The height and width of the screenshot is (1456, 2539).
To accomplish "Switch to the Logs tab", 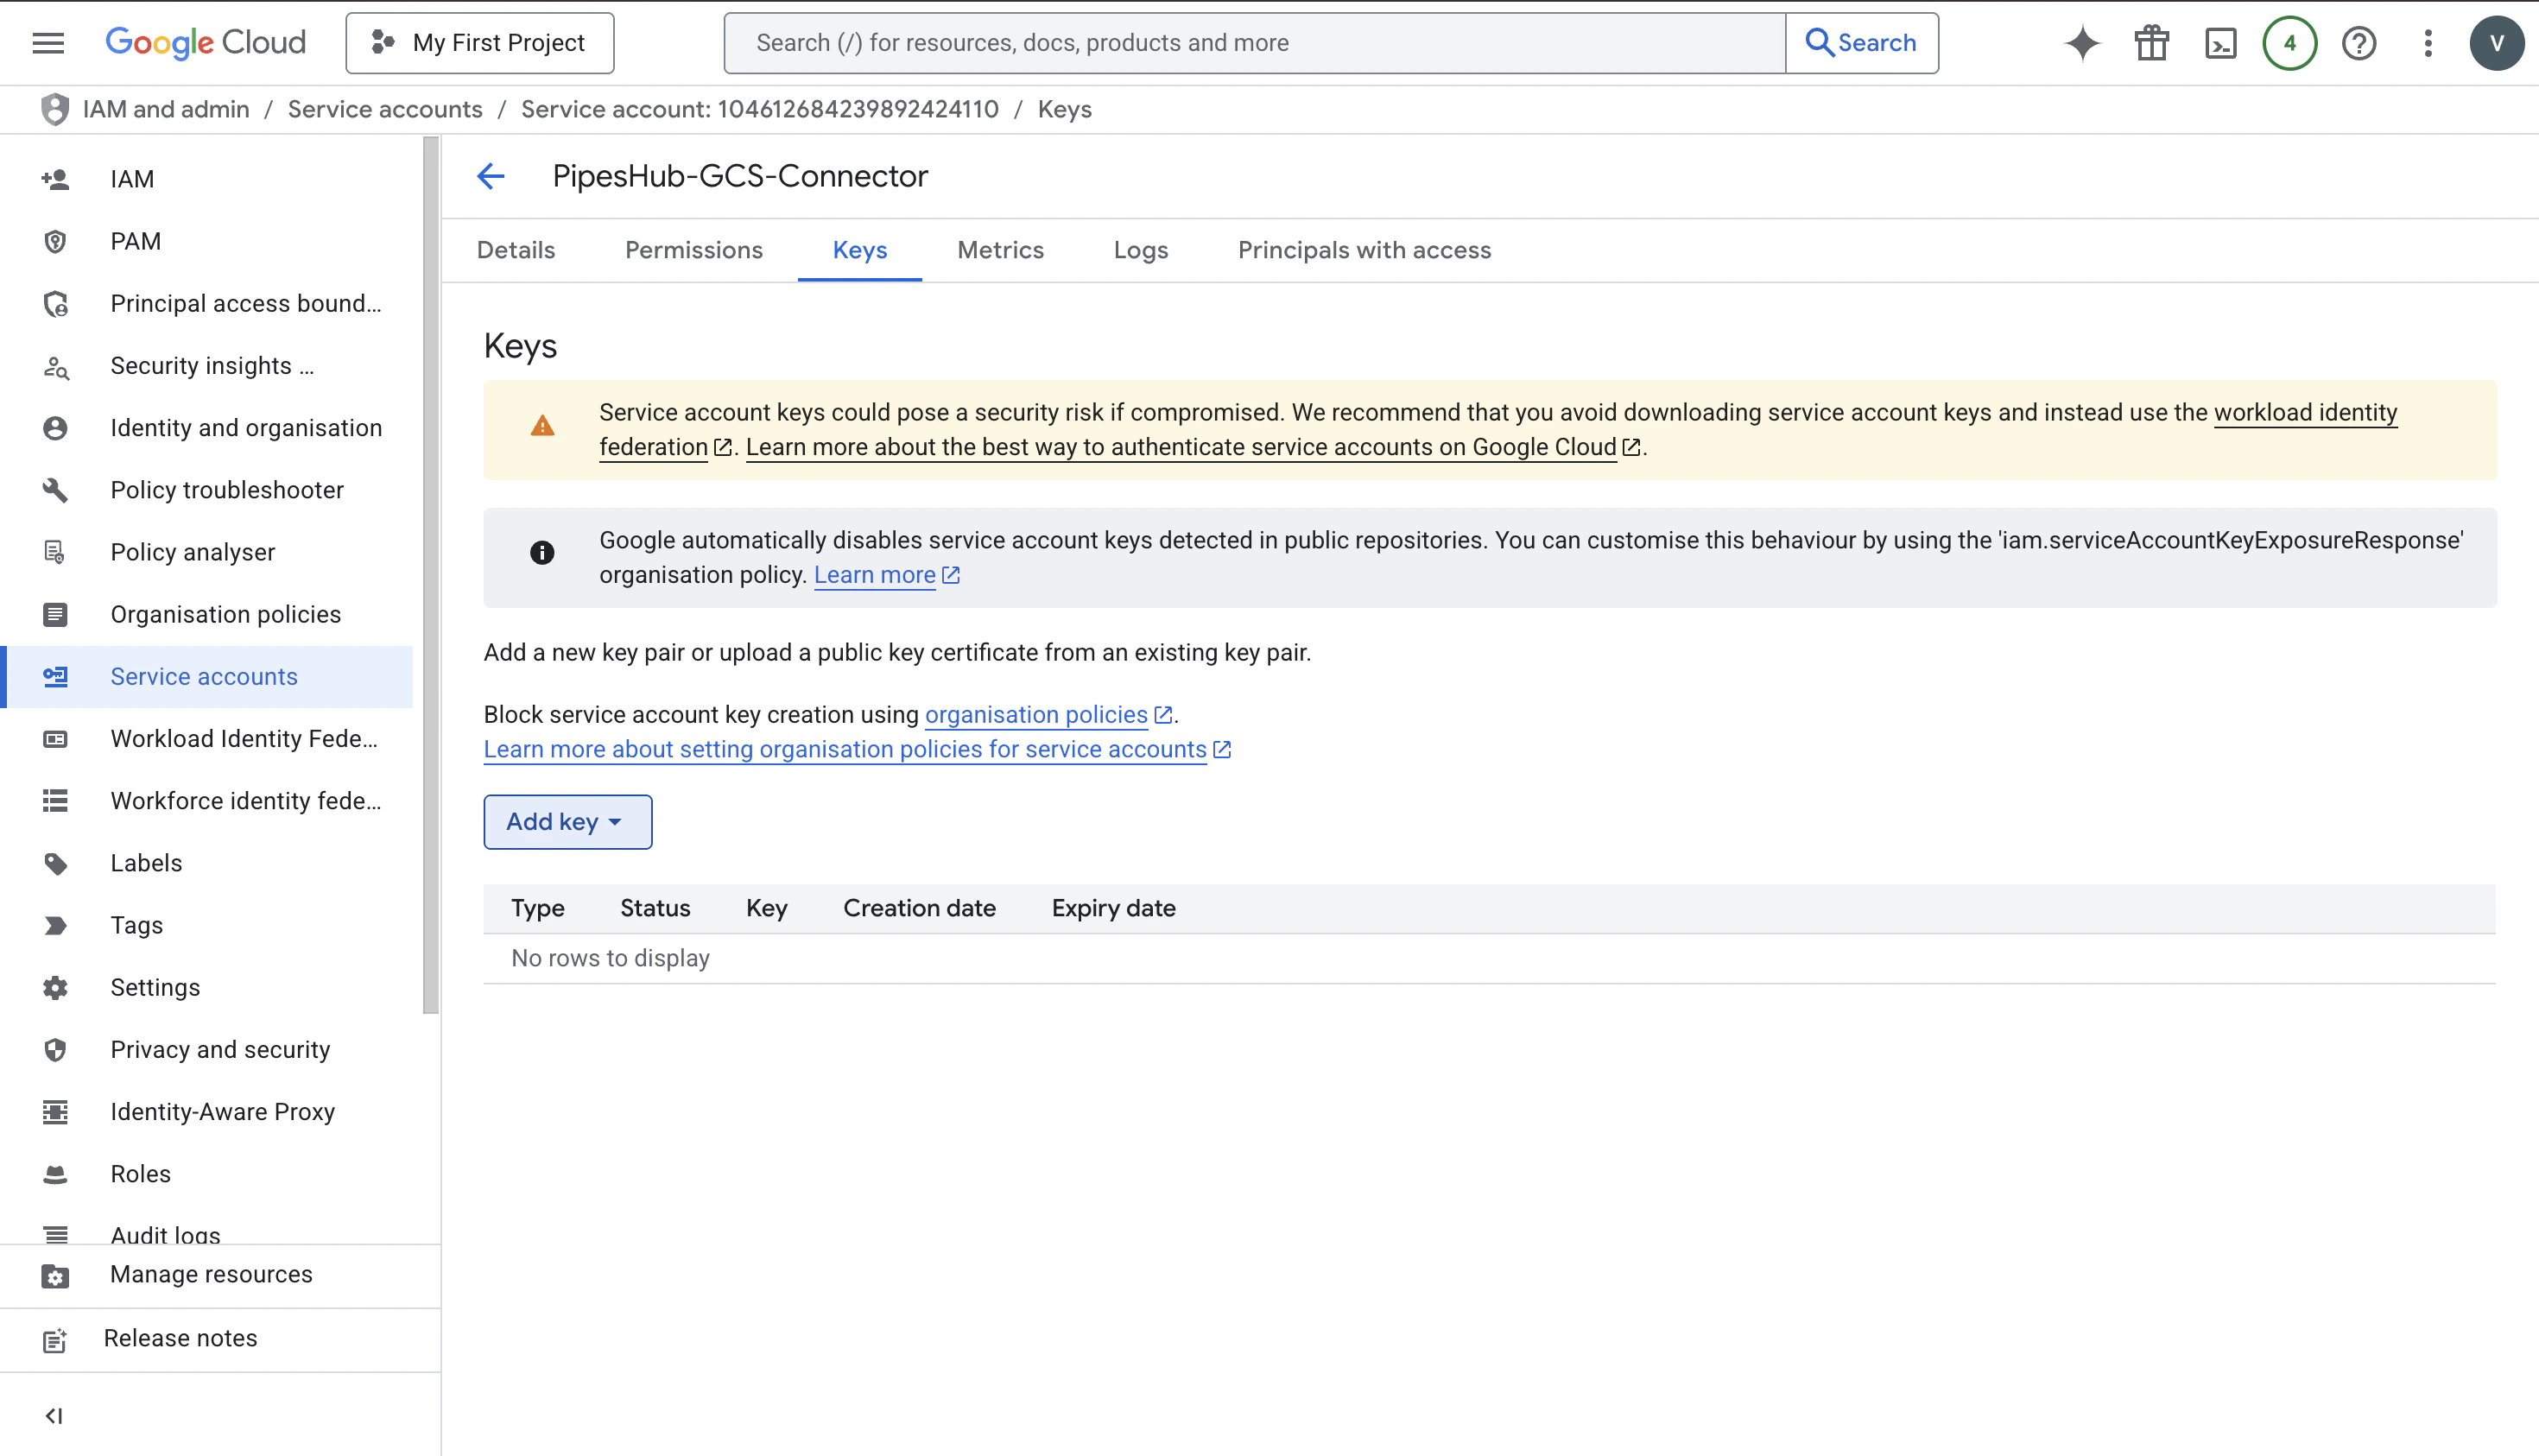I will [1141, 250].
